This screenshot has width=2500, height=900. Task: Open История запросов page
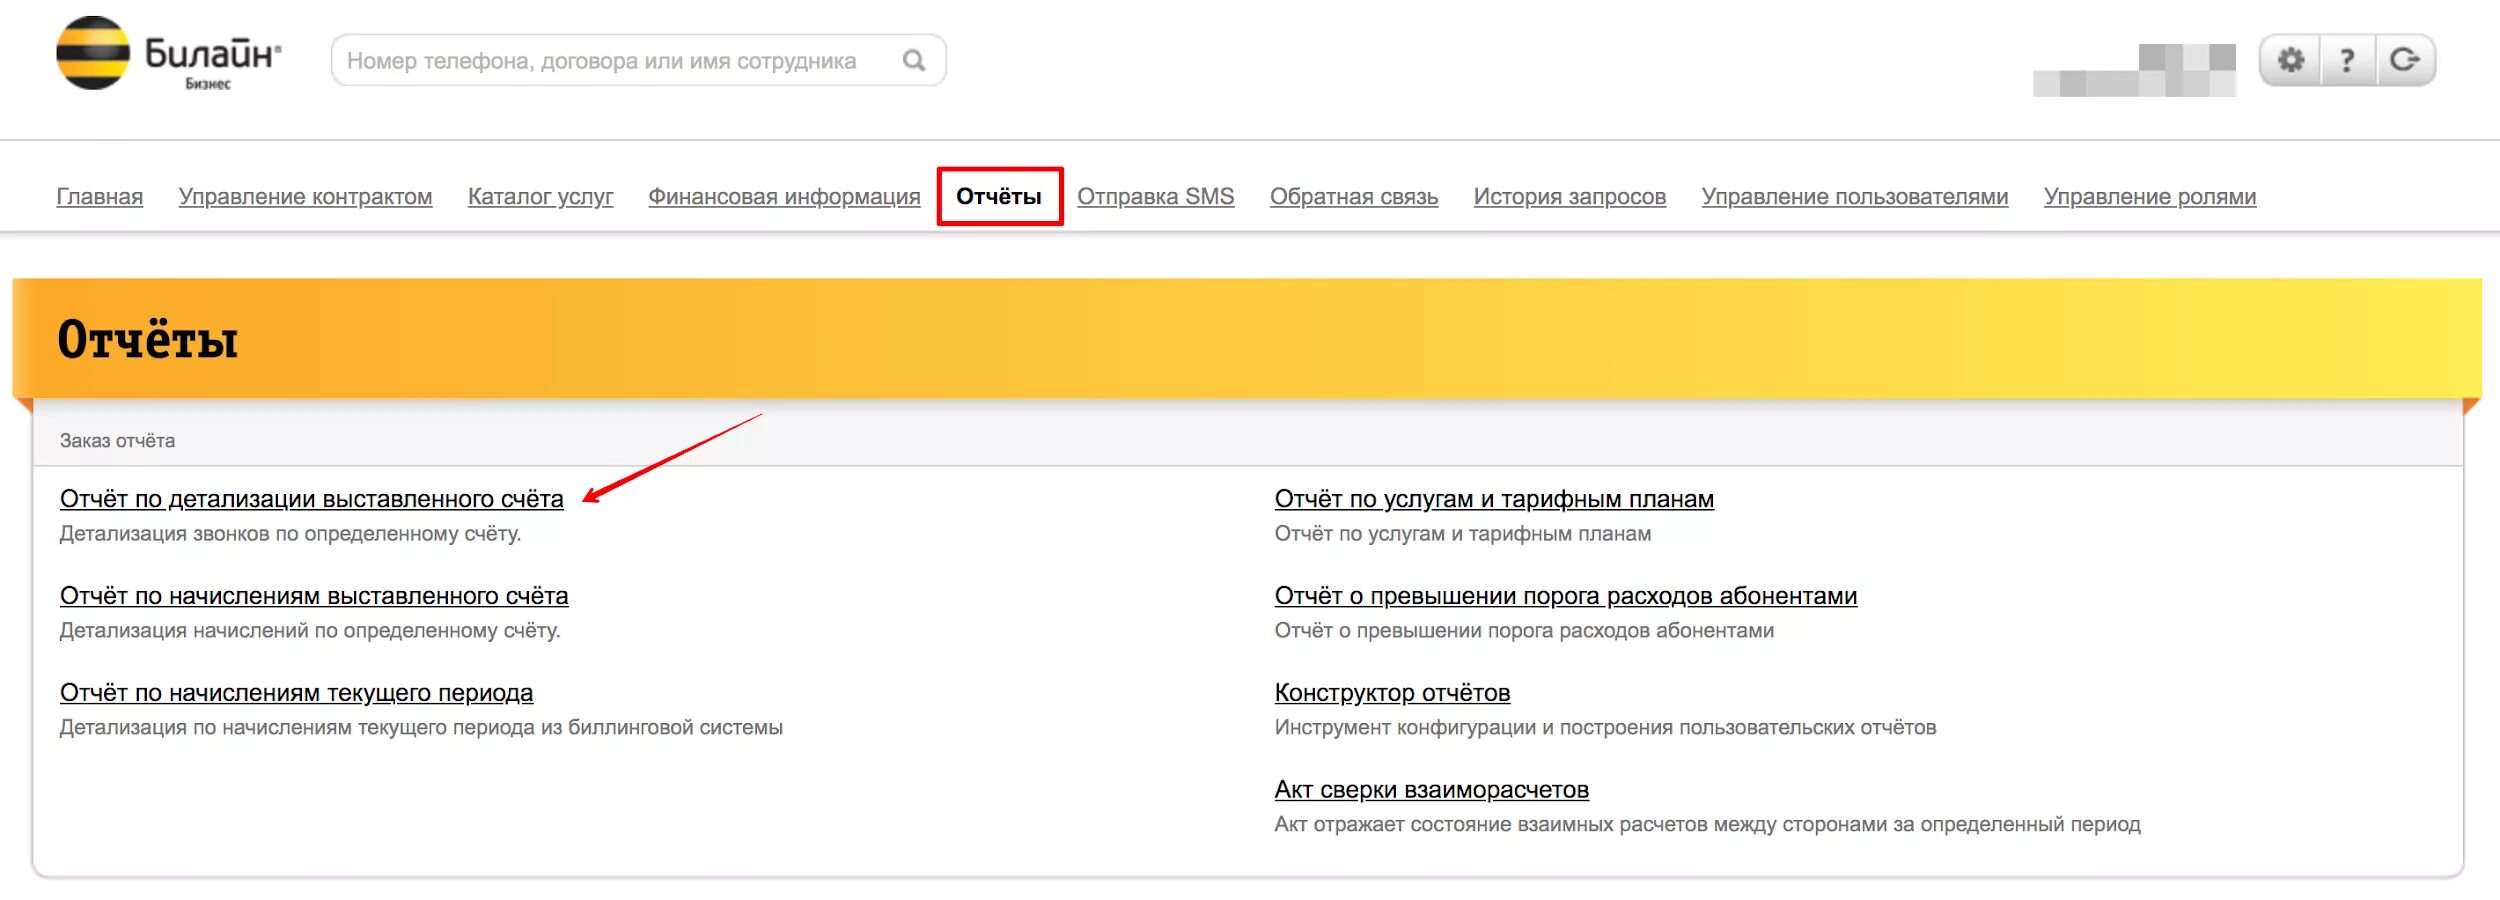1570,197
